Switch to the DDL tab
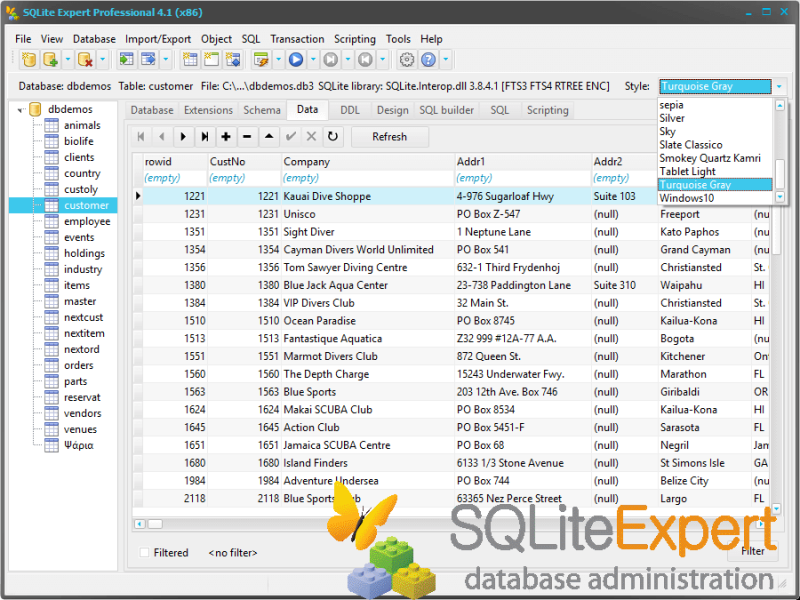This screenshot has width=800, height=600. click(350, 110)
